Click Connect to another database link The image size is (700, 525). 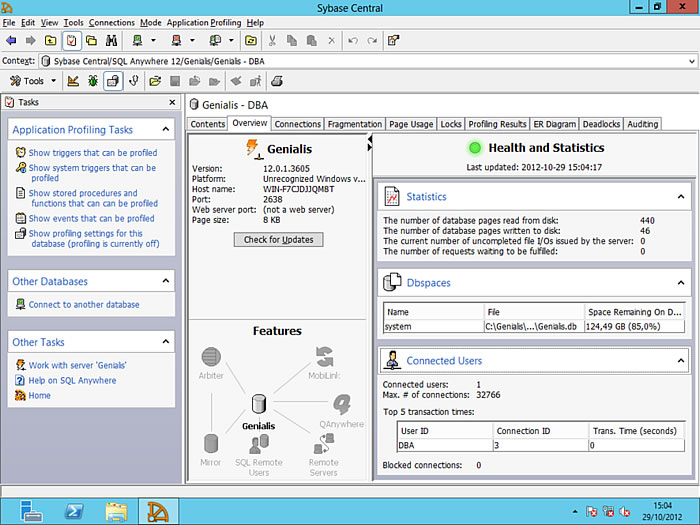[x=84, y=304]
